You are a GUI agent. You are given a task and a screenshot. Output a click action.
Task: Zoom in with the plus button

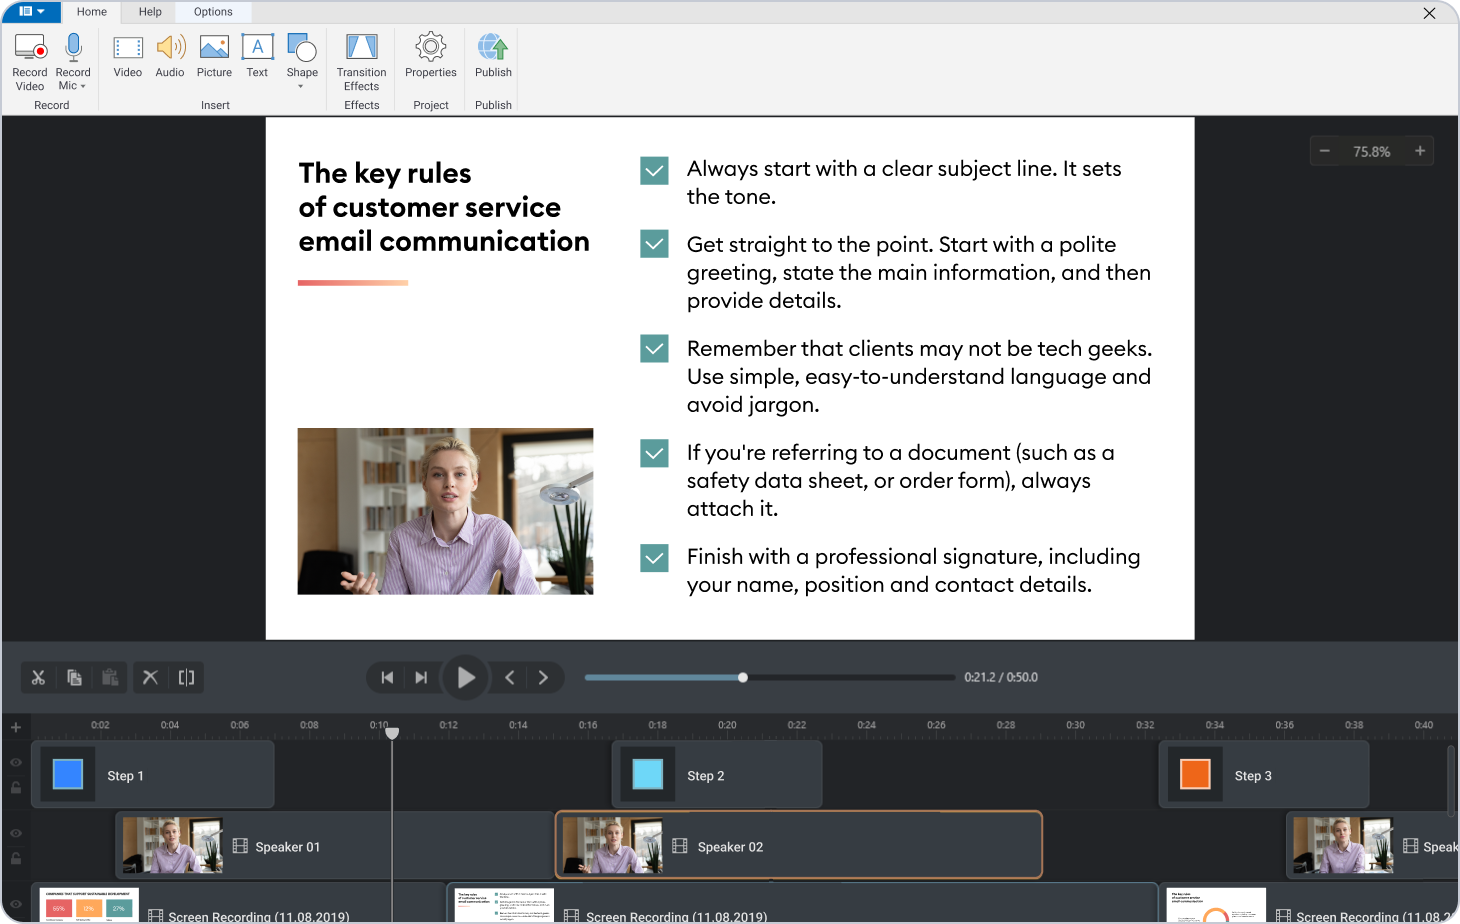(1419, 150)
